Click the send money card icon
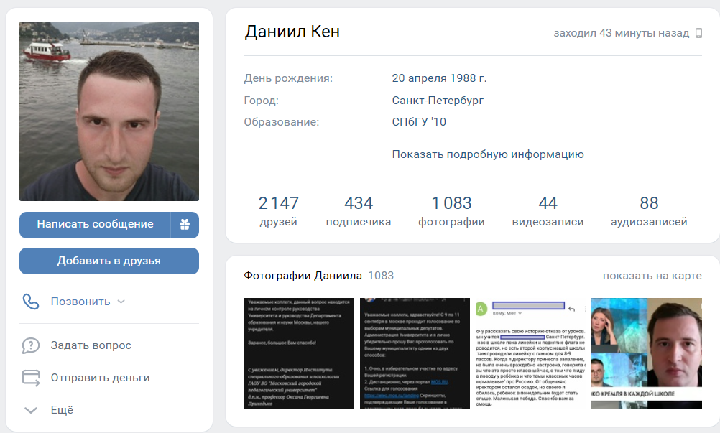The height and width of the screenshot is (433, 720). coord(31,378)
